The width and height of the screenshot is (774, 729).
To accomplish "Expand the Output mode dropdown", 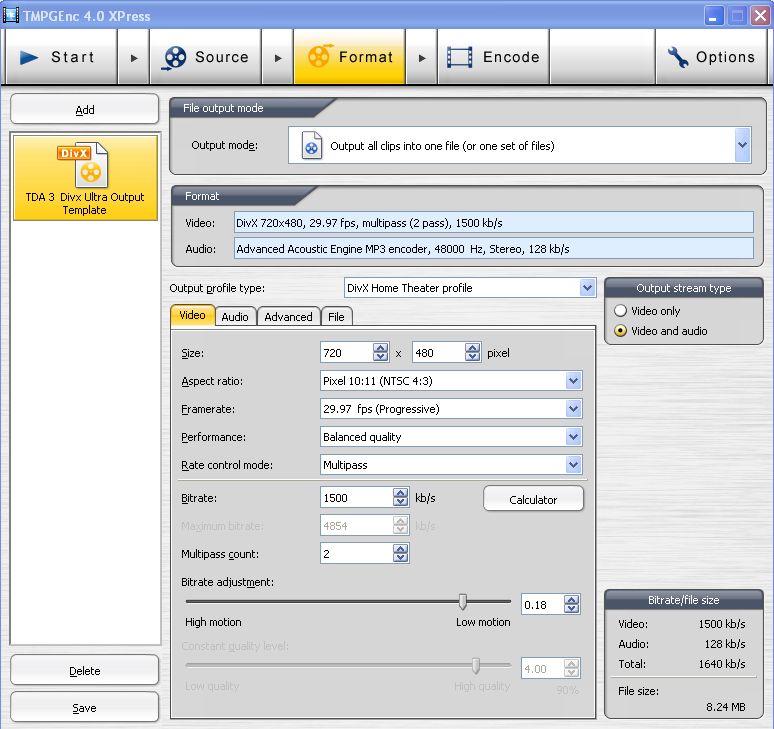I will tap(742, 145).
